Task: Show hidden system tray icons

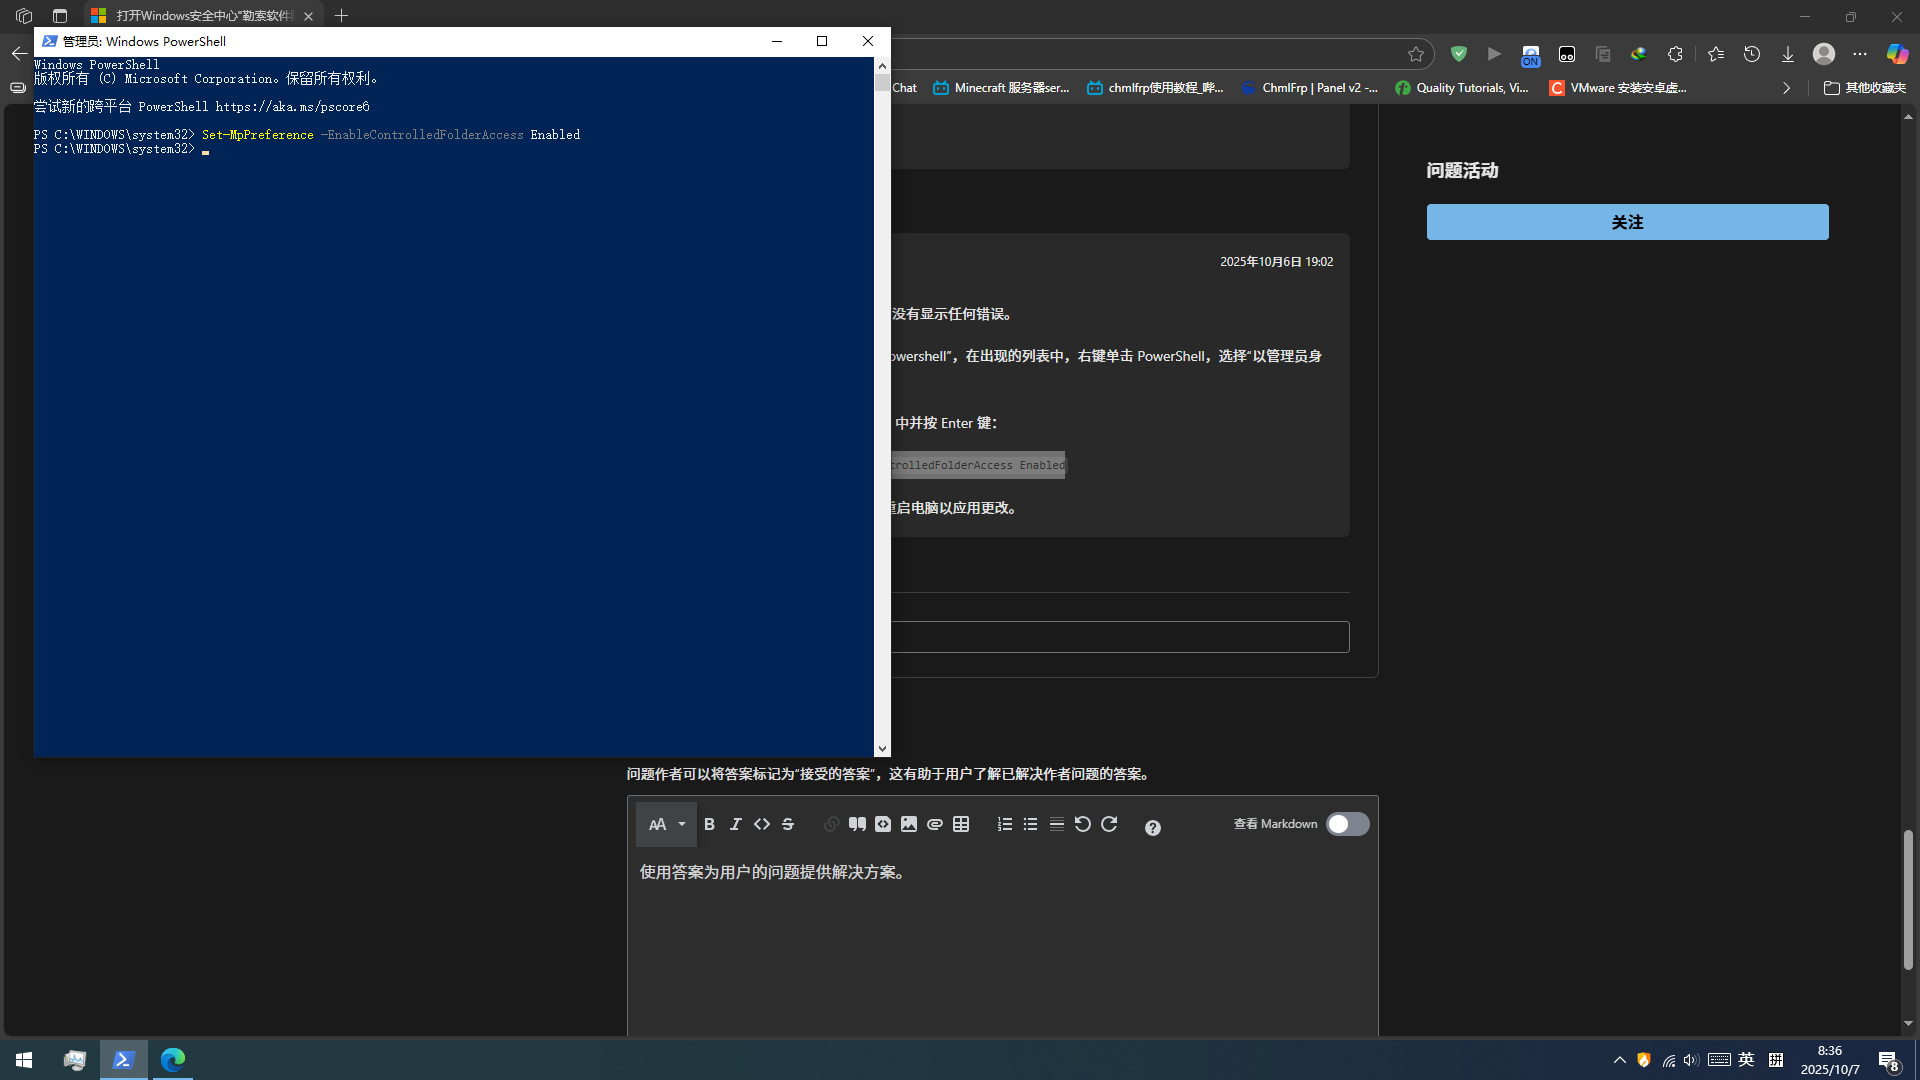Action: (x=1619, y=1060)
